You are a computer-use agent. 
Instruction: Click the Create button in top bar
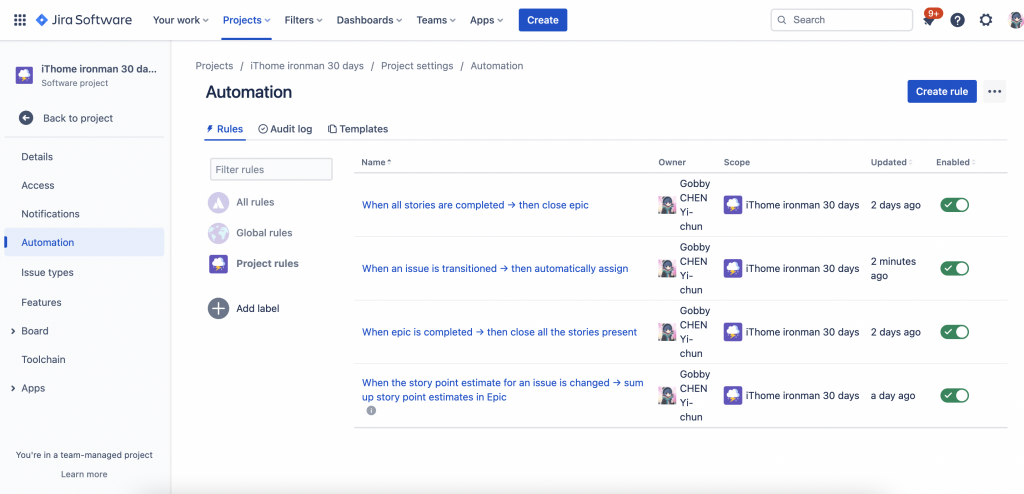[x=543, y=20]
